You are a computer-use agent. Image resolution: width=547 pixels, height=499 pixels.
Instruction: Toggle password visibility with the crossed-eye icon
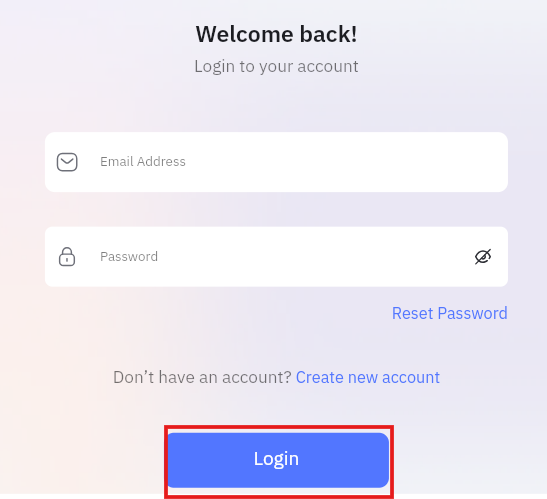click(483, 257)
